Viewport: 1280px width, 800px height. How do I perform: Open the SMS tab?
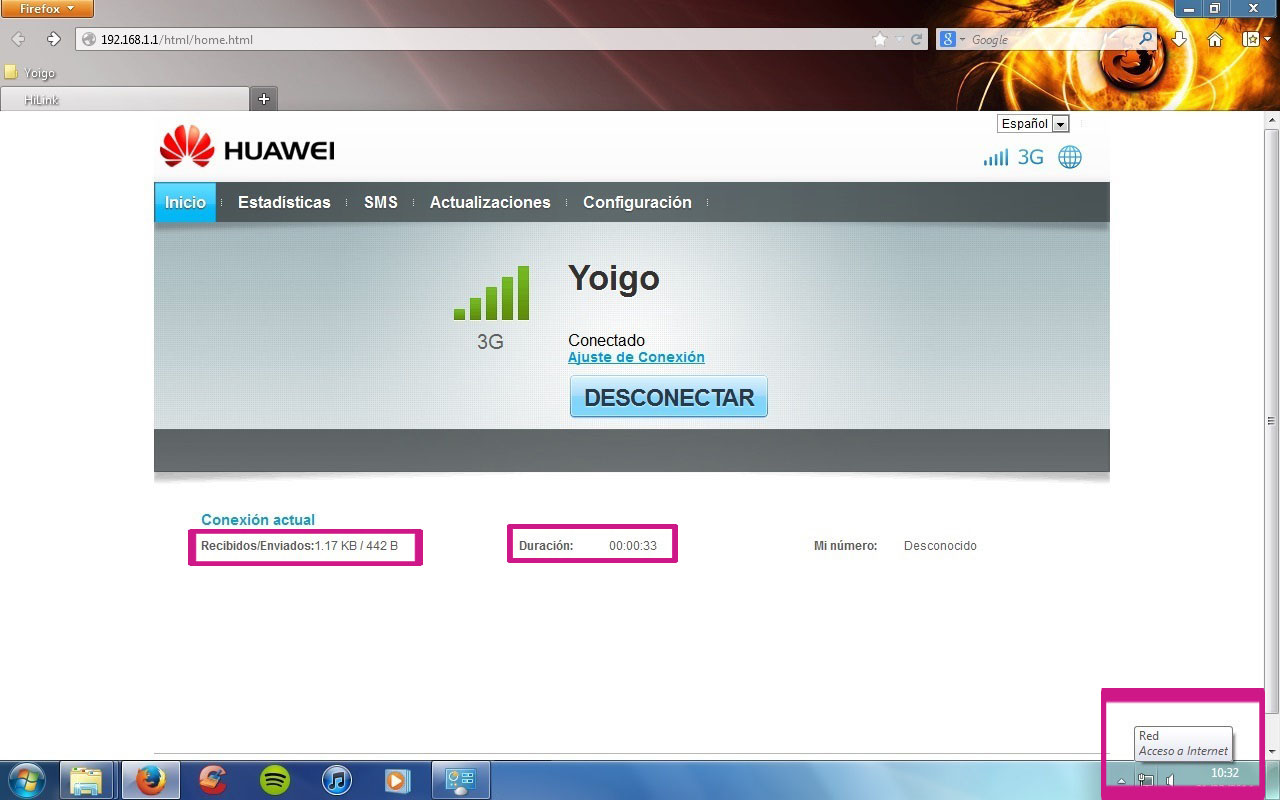coord(381,202)
